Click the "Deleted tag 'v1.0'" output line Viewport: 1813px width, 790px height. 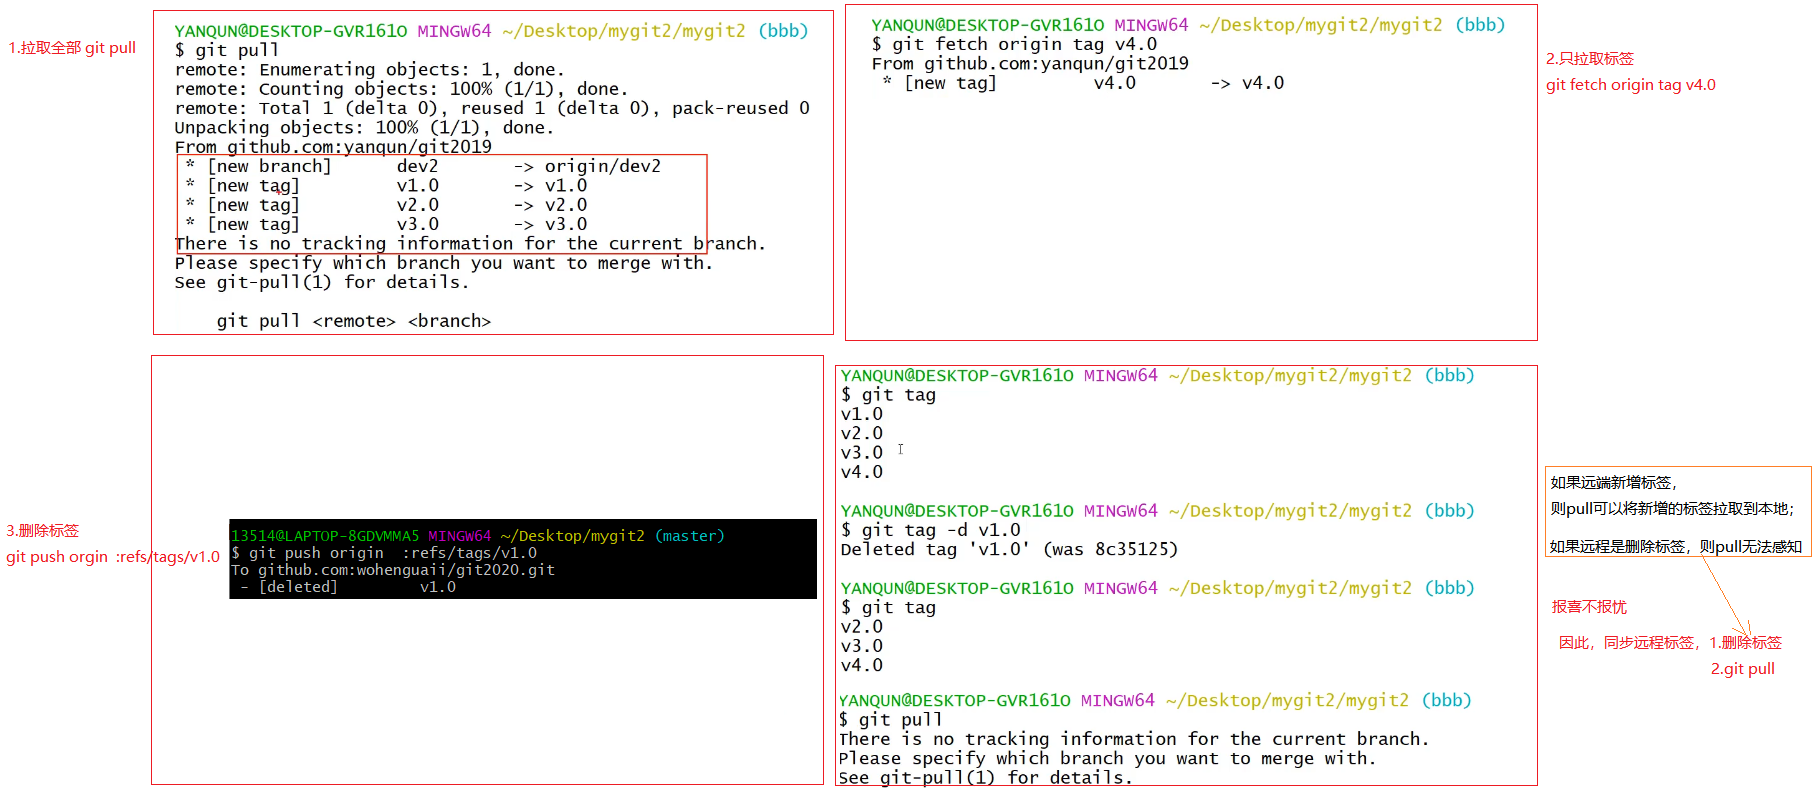click(1008, 549)
